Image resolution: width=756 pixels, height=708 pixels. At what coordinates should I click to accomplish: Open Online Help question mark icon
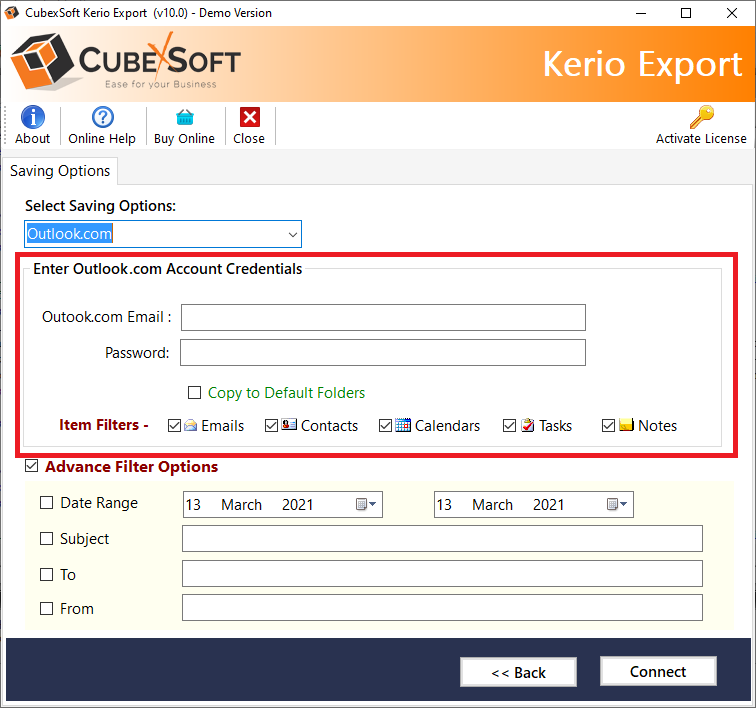tap(103, 117)
